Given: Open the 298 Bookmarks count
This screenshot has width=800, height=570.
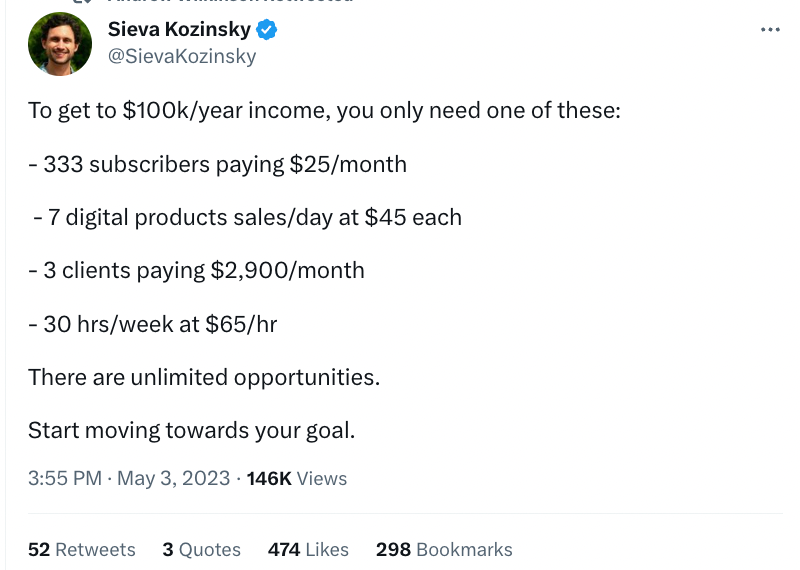Looking at the screenshot, I should tap(444, 550).
